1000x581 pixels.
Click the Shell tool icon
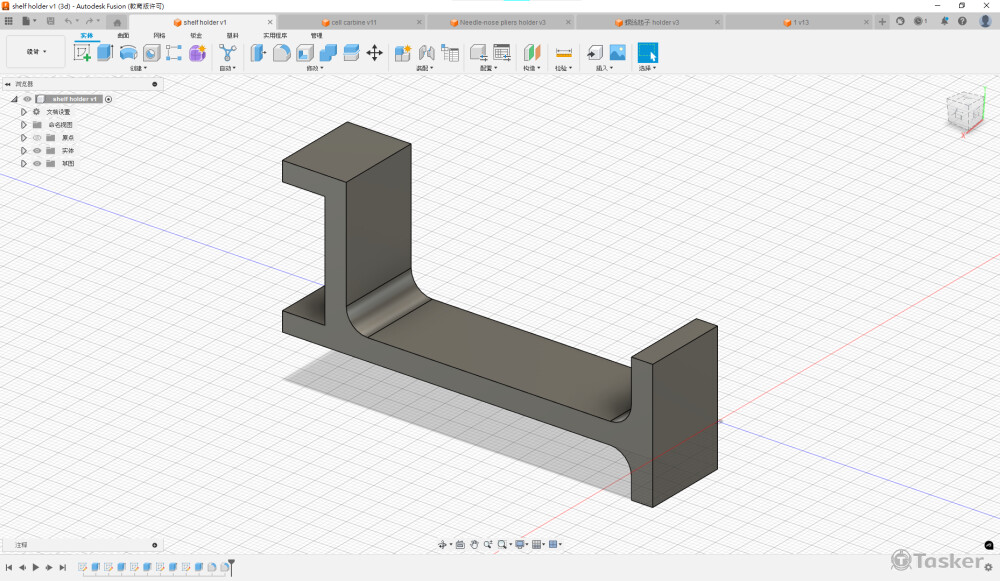305,53
